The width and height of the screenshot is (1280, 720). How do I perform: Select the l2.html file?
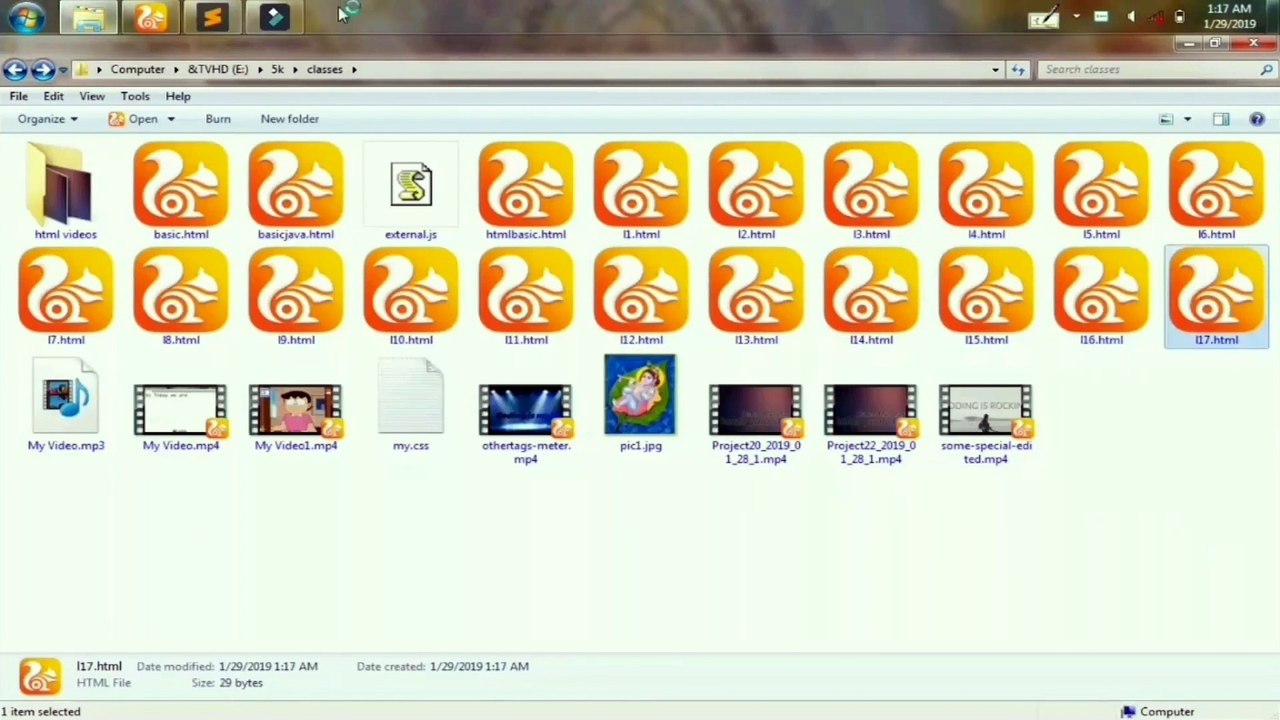click(x=756, y=192)
